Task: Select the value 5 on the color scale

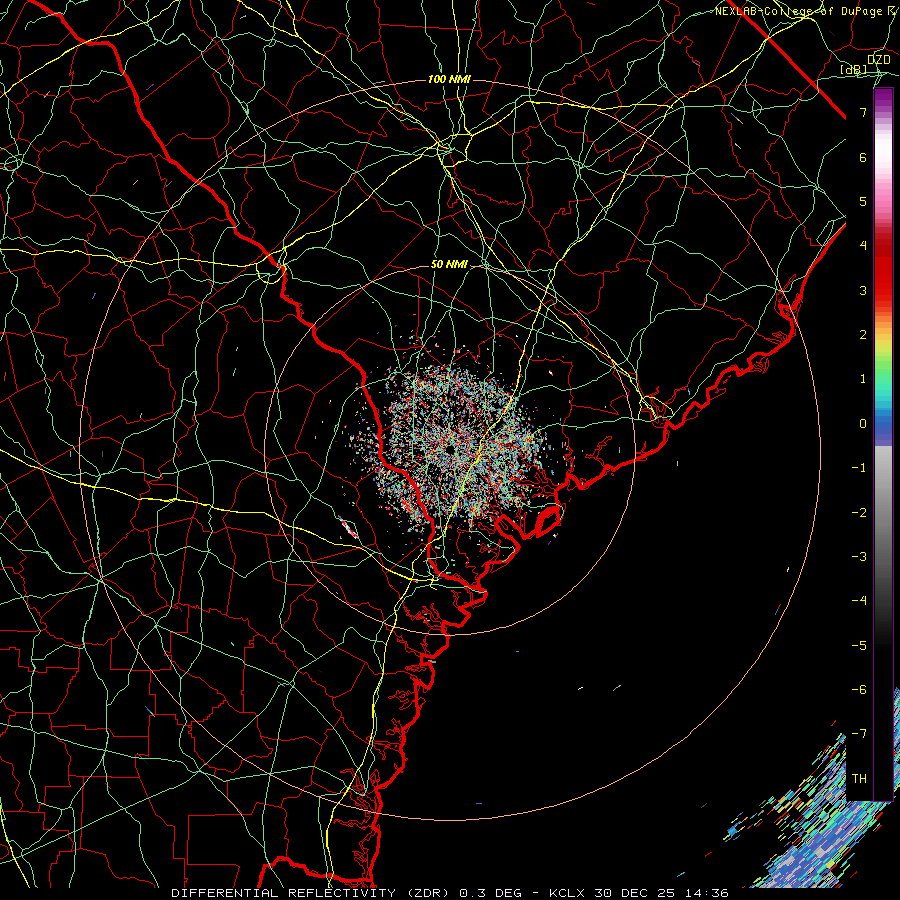Action: click(863, 201)
